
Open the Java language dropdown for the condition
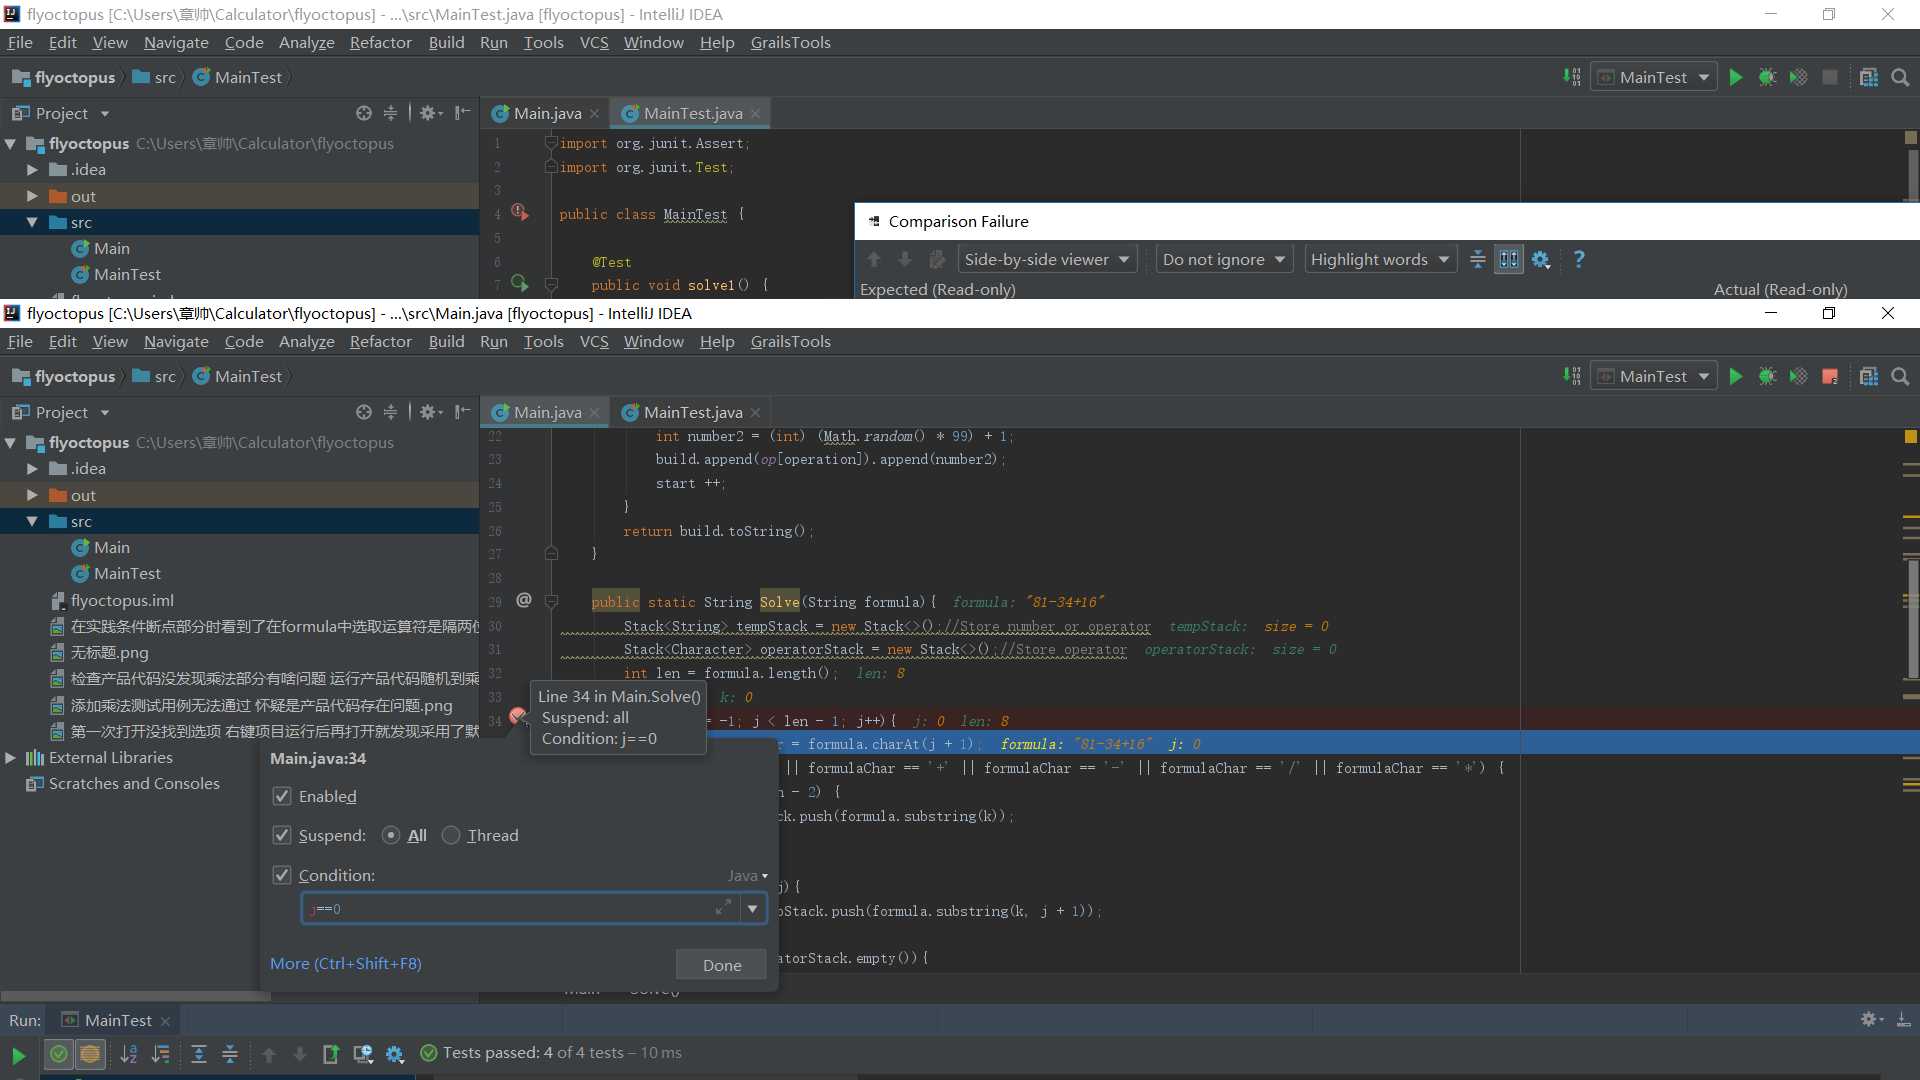tap(747, 876)
